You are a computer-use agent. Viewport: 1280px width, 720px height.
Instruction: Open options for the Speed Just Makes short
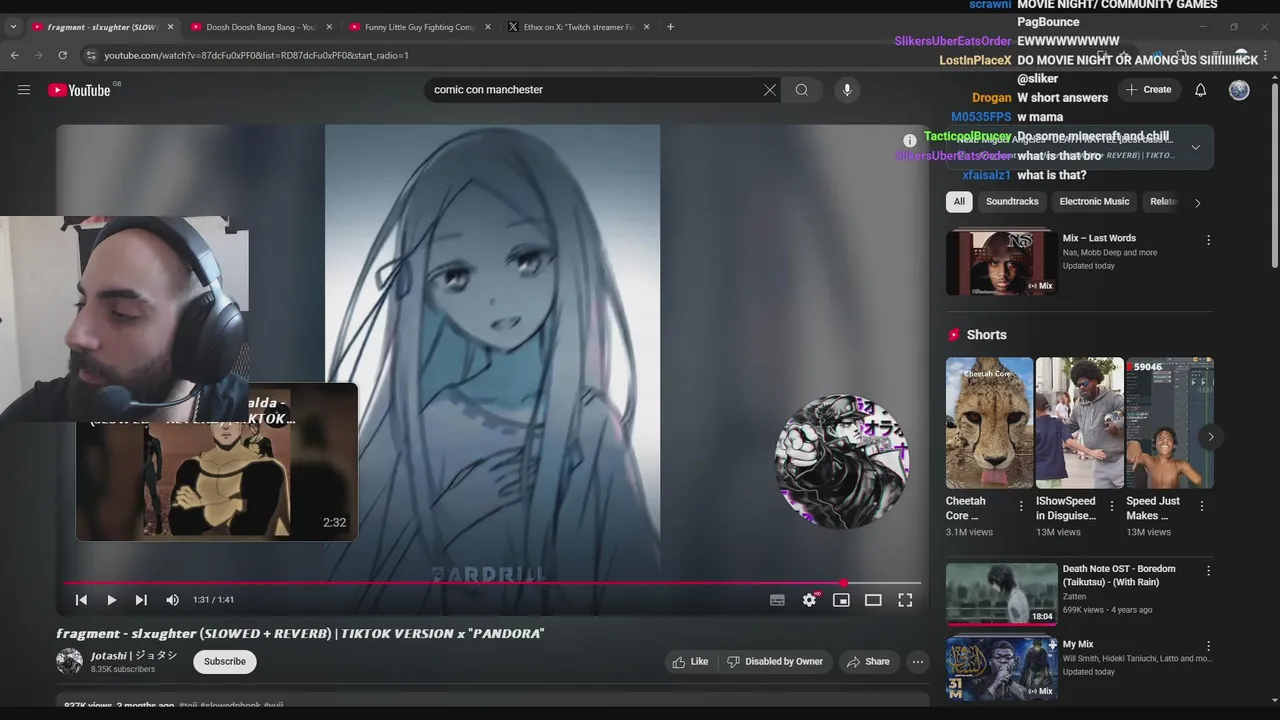tap(1201, 507)
